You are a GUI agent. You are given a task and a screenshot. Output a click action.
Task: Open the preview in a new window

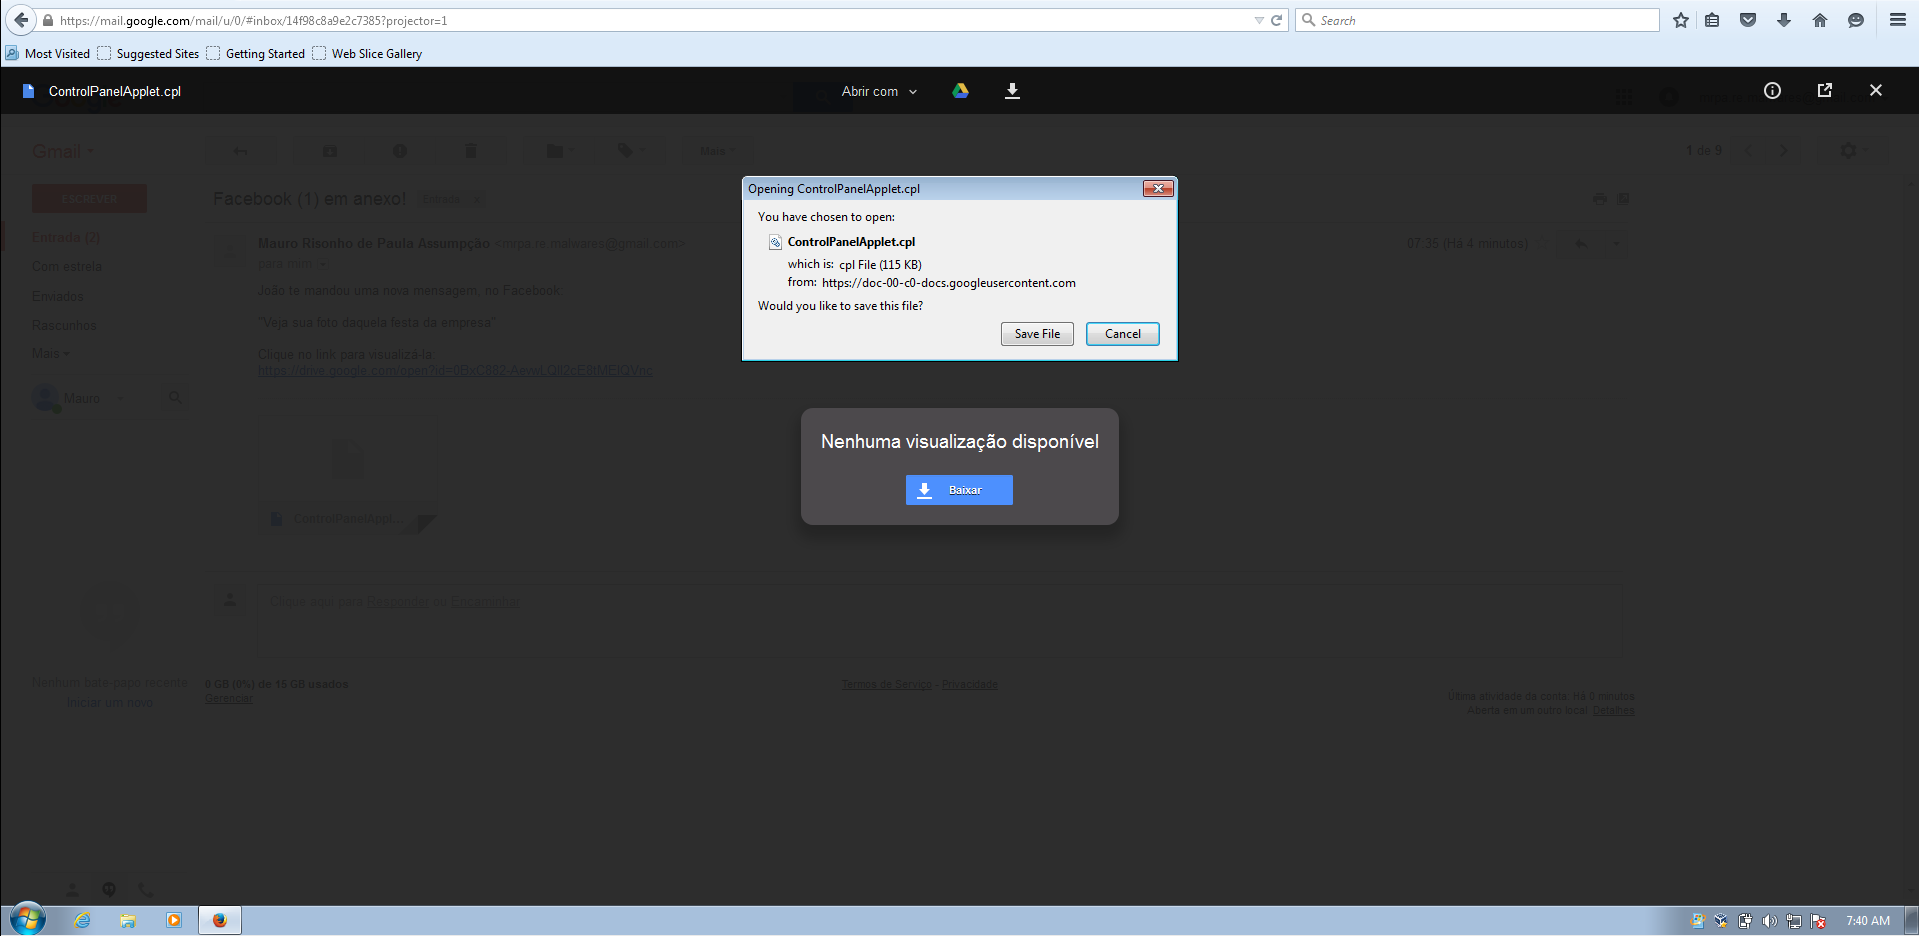tap(1824, 90)
